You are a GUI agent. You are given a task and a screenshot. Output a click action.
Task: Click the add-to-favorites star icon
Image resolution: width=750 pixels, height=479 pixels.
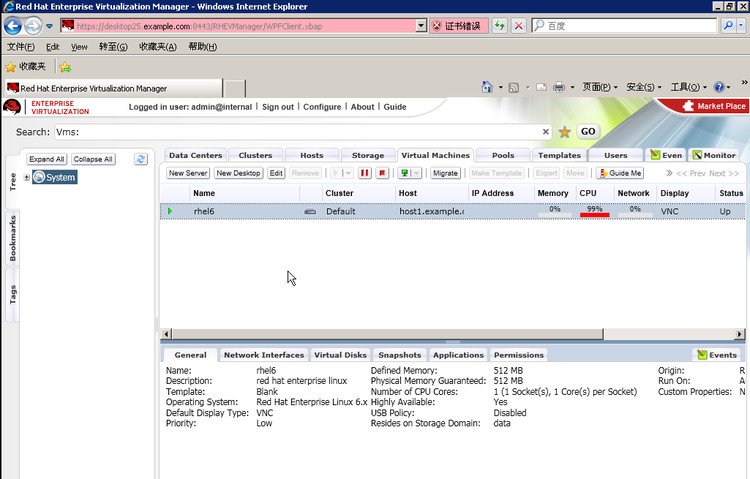pos(66,67)
